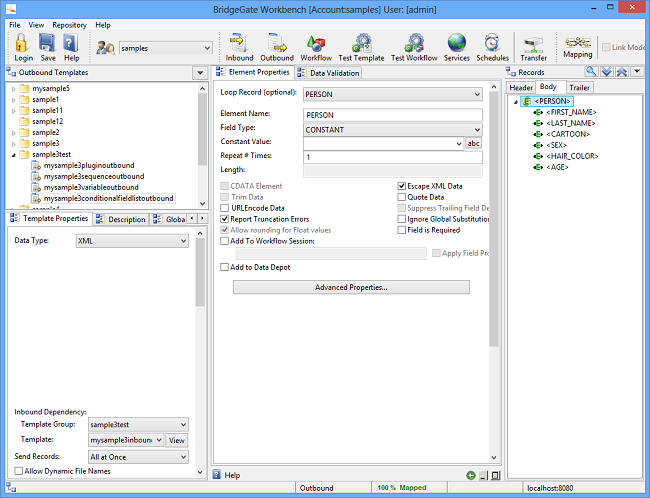
Task: Select mysample3pluginoutbound template
Action: tap(89, 165)
